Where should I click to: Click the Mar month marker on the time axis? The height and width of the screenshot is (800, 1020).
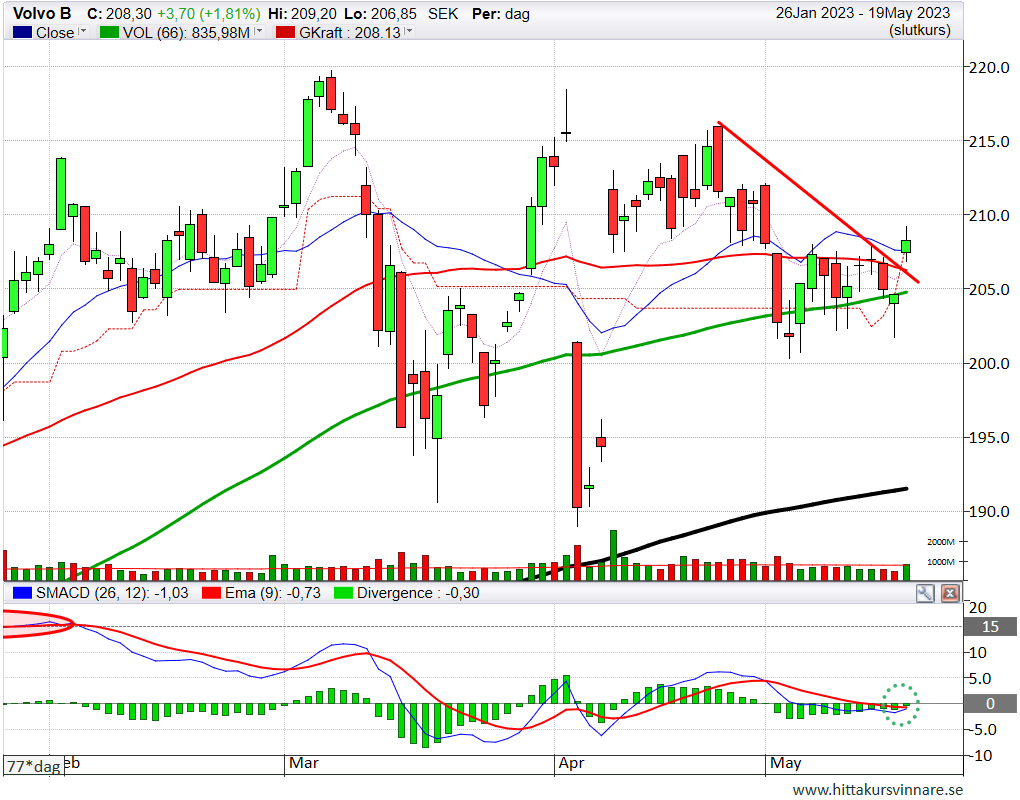pos(303,762)
